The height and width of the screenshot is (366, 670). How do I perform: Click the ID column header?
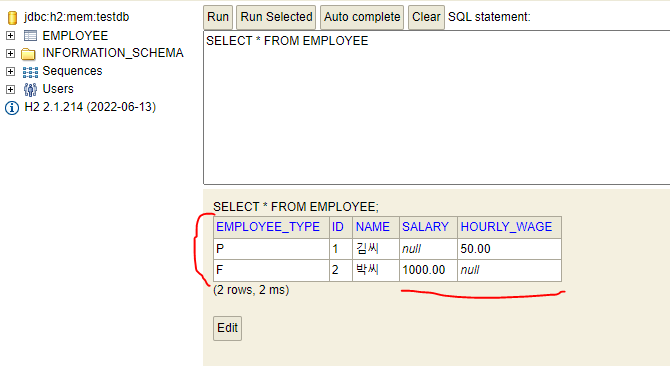coord(341,227)
